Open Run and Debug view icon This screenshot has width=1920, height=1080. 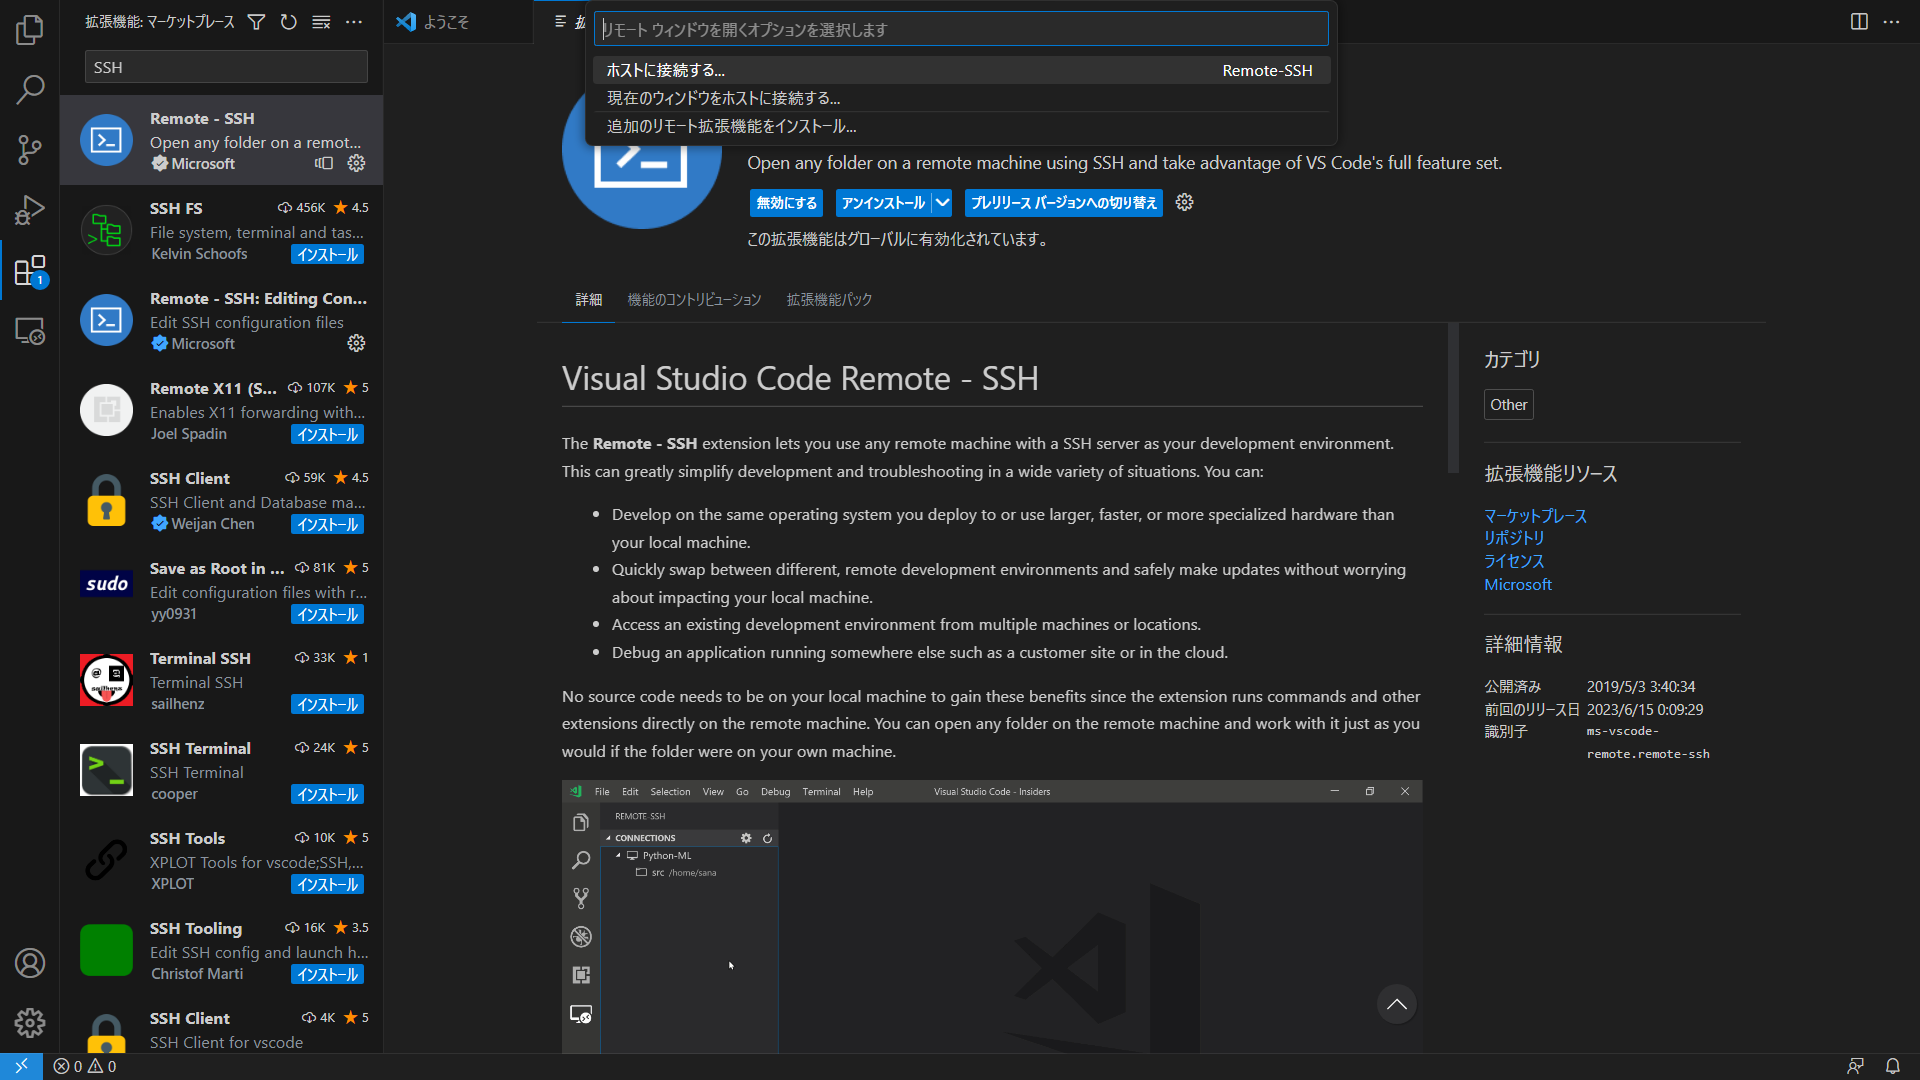[30, 210]
